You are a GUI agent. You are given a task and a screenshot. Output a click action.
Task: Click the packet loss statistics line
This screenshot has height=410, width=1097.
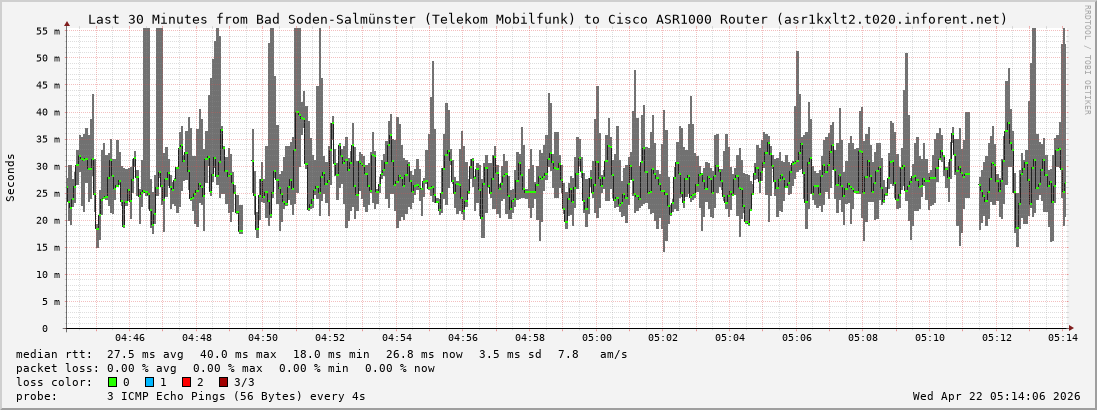(225, 368)
